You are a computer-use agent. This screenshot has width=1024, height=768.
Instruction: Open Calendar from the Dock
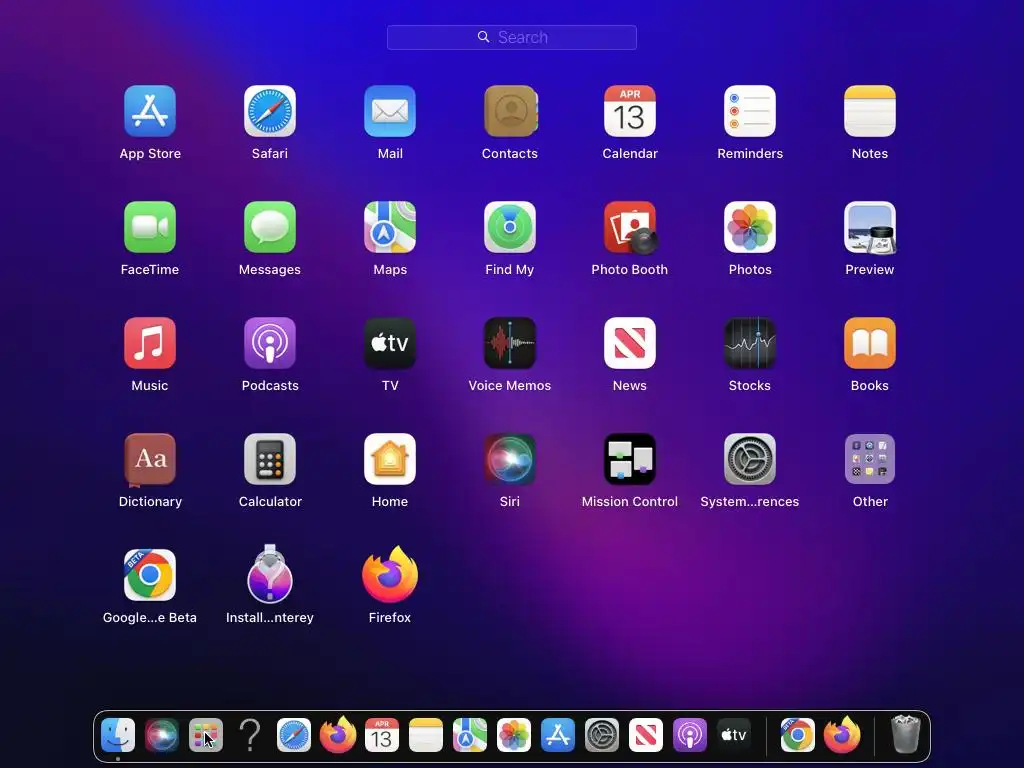tap(381, 735)
